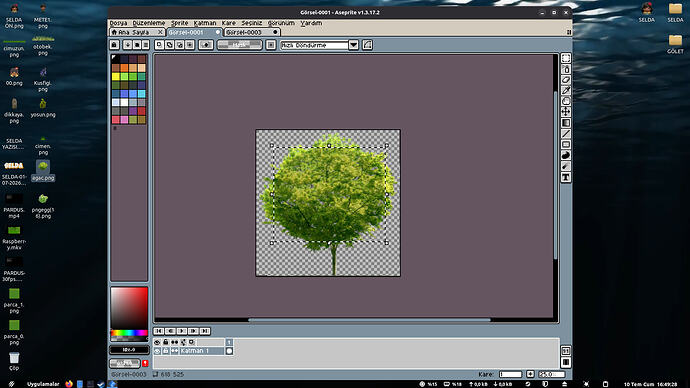The height and width of the screenshot is (388, 690).
Task: Select the Eraser tool
Action: [566, 80]
